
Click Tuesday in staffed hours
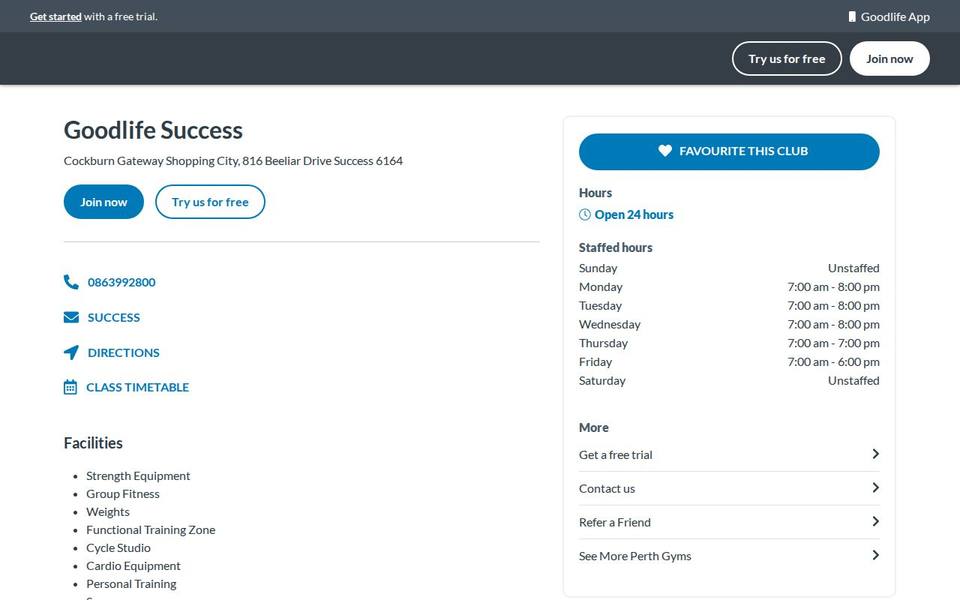pyautogui.click(x=600, y=306)
